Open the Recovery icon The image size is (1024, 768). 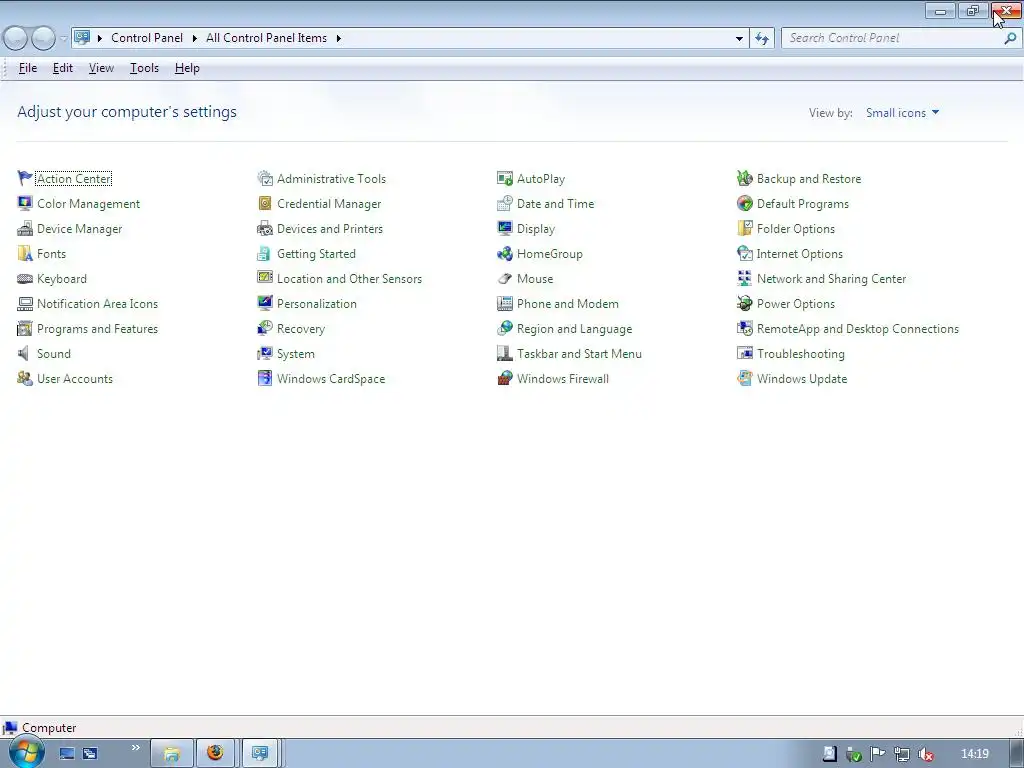point(264,328)
